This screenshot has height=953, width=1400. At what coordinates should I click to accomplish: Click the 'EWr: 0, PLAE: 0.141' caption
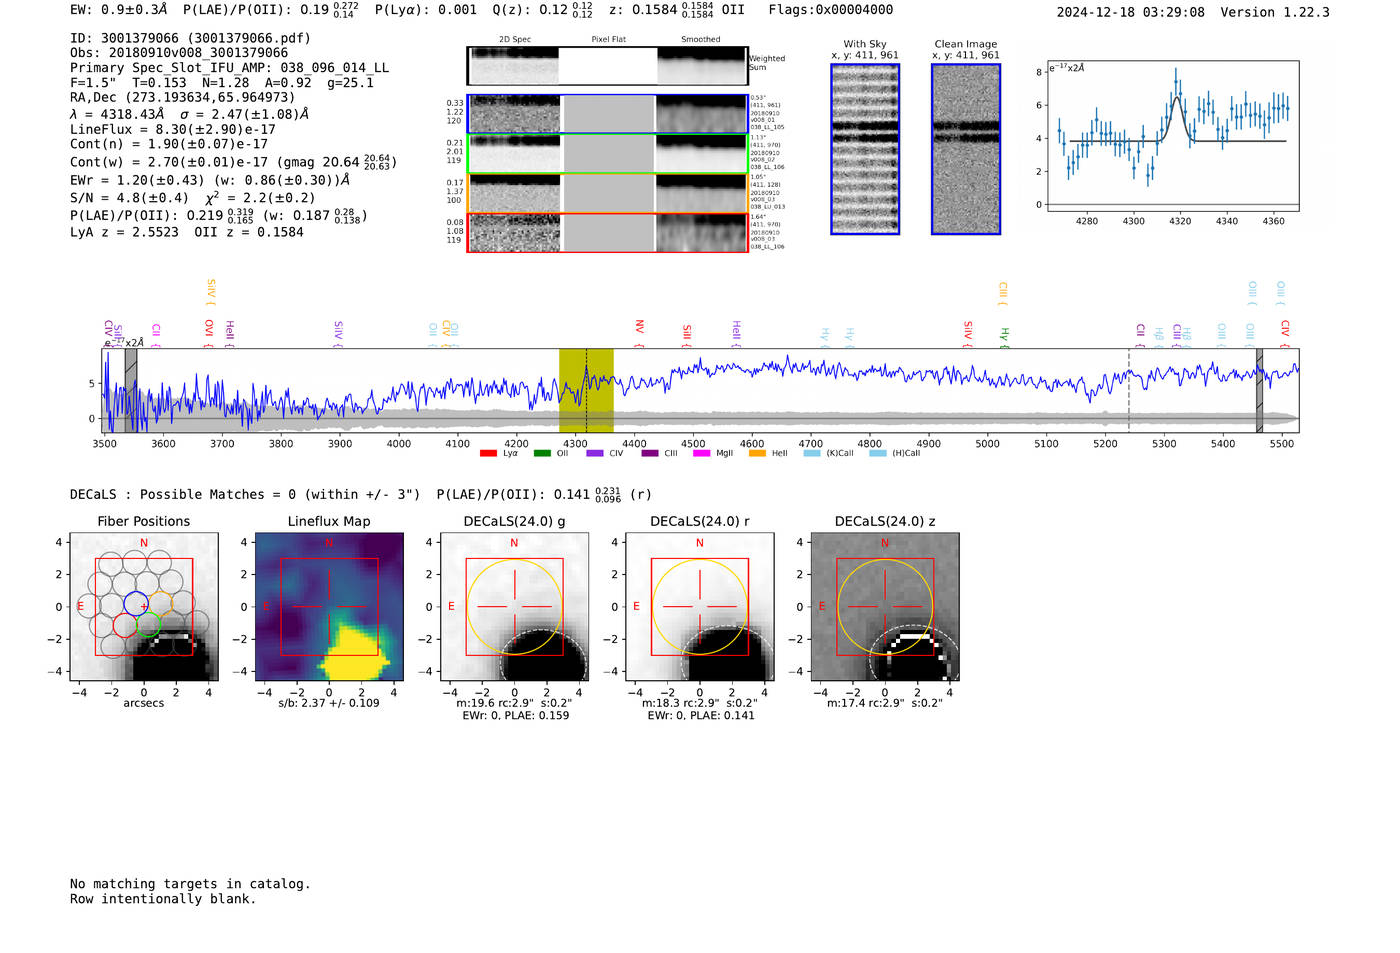coord(701,715)
